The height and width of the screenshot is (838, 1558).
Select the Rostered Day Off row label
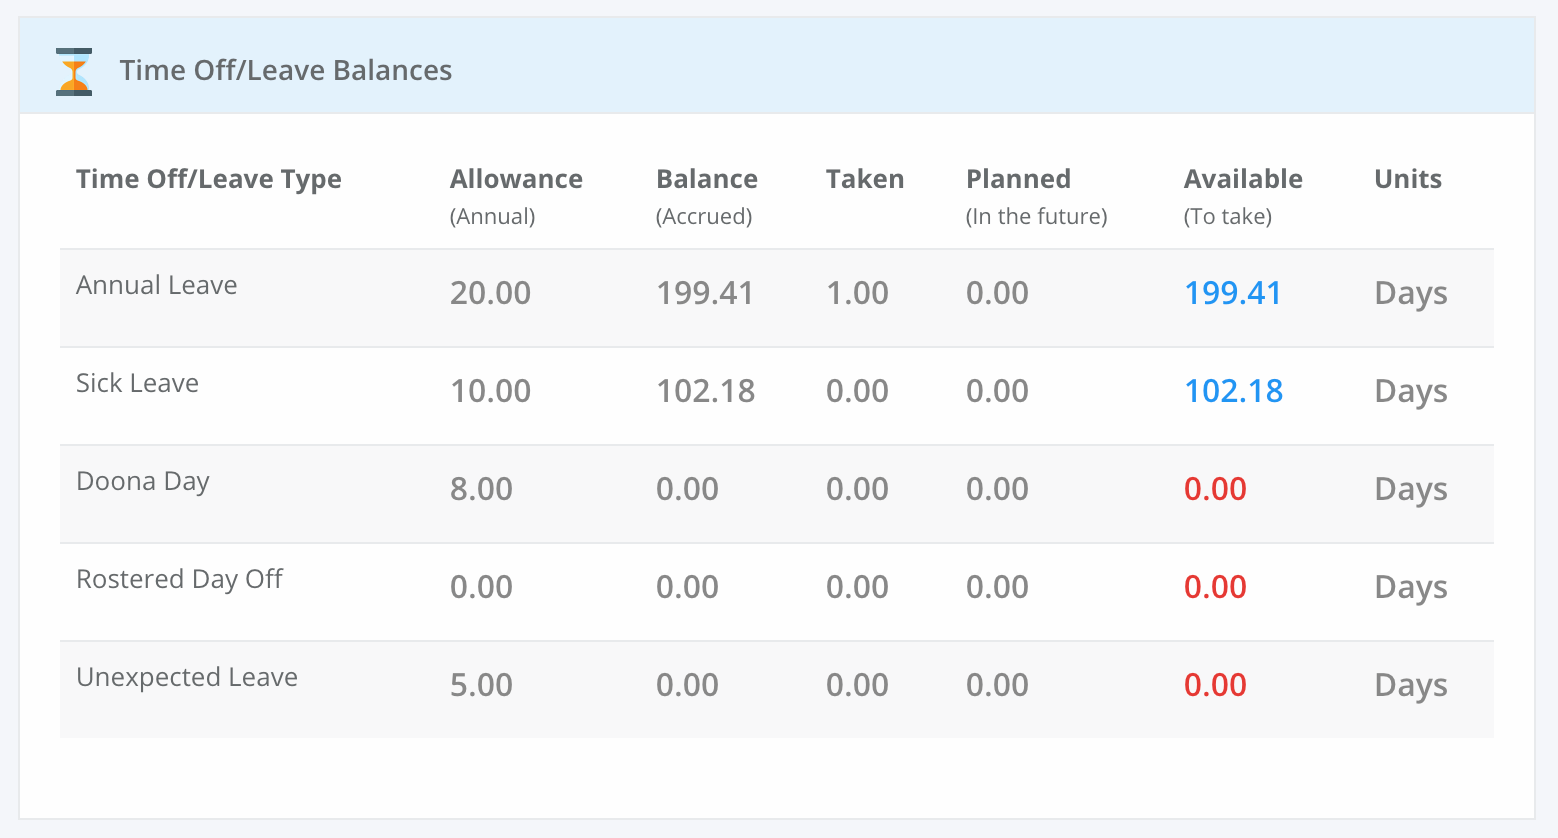(180, 580)
